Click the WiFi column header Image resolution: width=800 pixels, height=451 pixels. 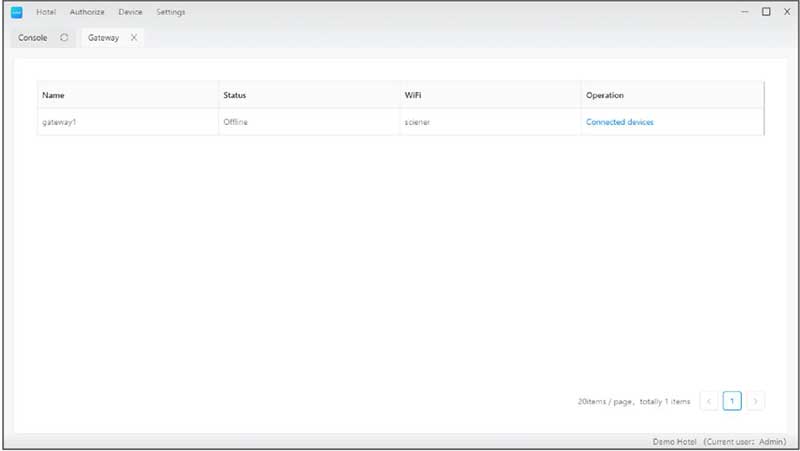click(413, 96)
